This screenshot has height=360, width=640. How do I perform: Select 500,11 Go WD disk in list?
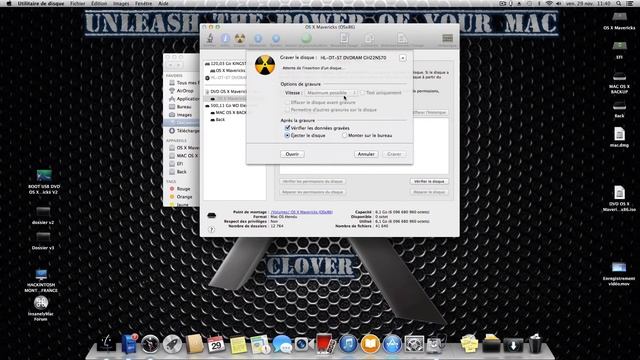pos(226,105)
